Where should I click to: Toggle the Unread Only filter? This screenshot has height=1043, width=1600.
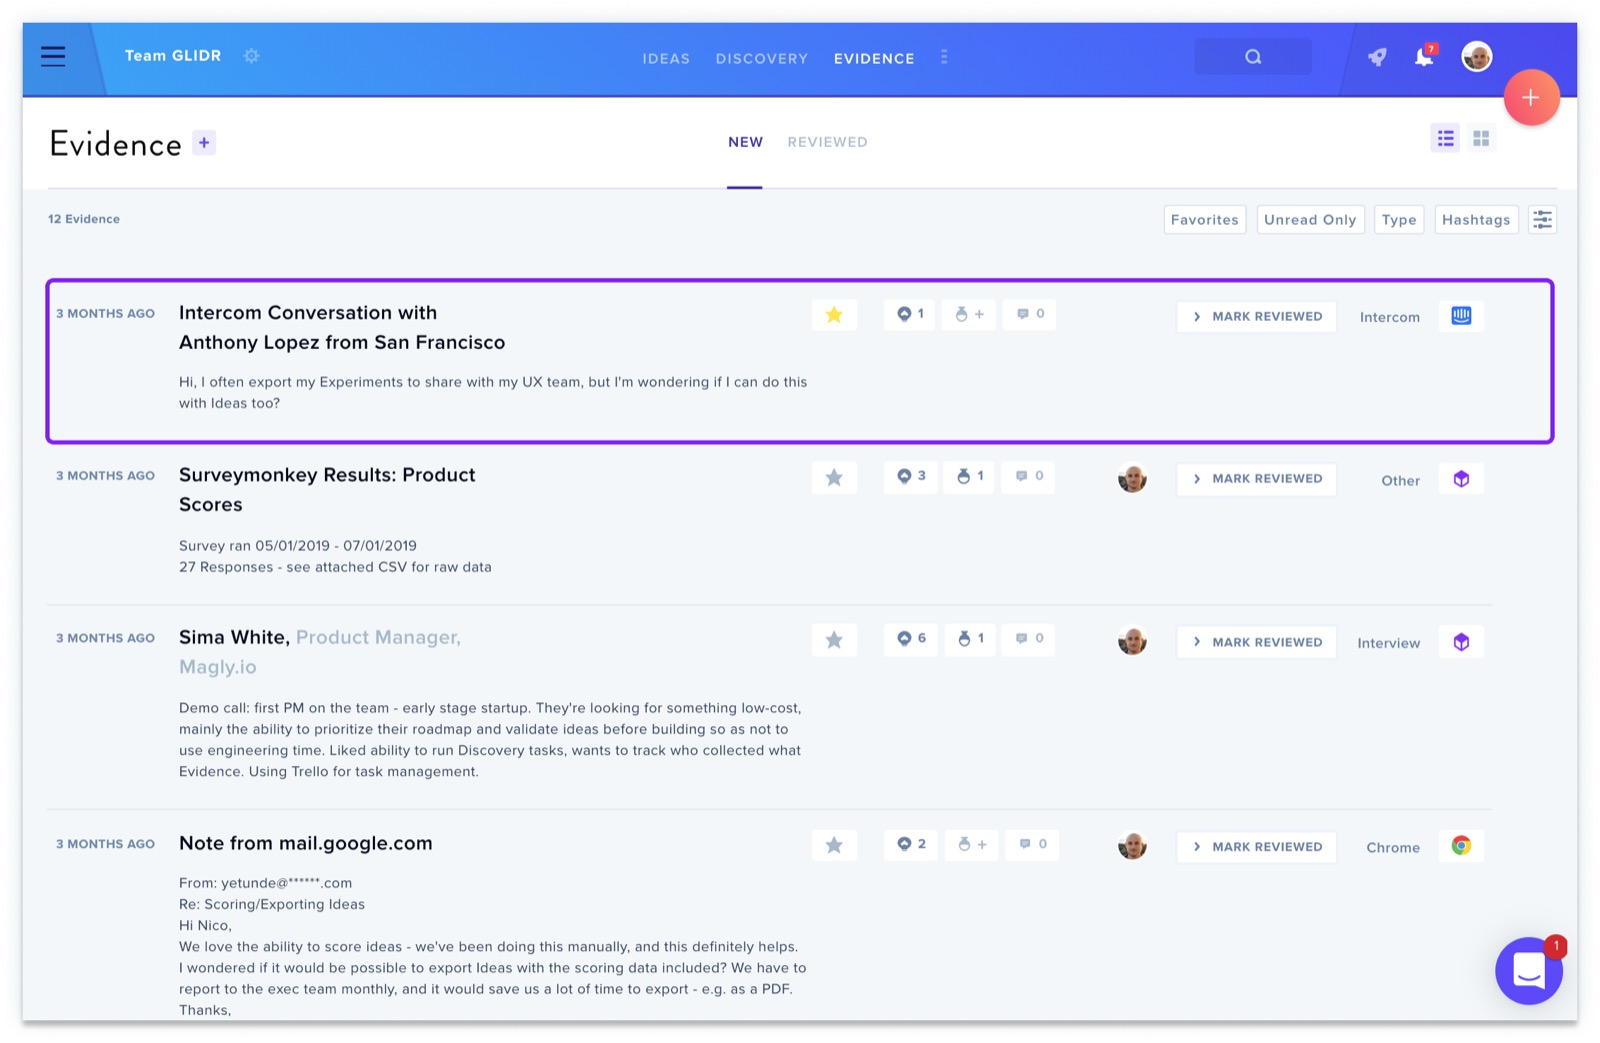[x=1310, y=220]
